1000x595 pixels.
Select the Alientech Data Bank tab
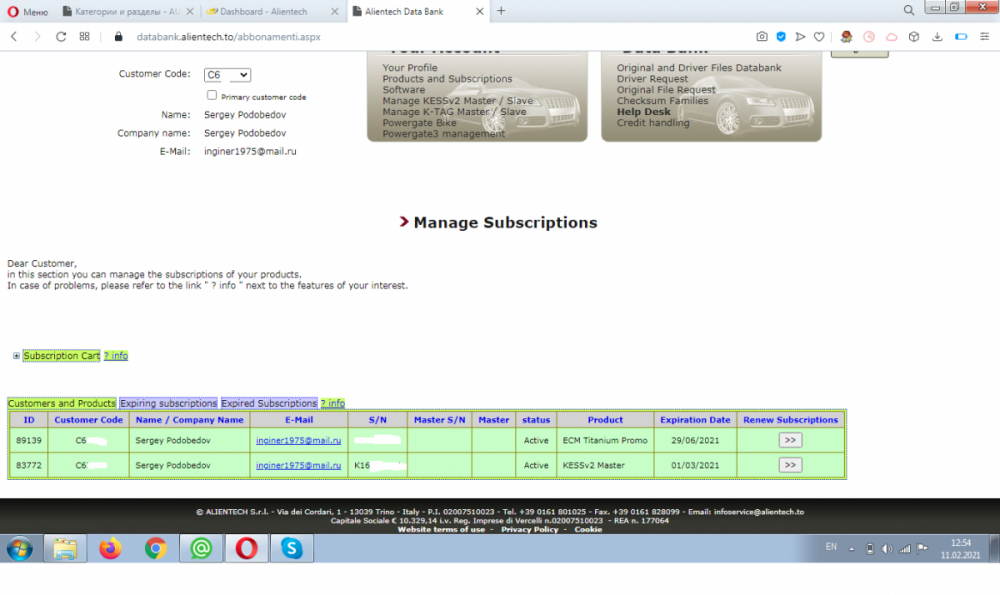pyautogui.click(x=404, y=11)
